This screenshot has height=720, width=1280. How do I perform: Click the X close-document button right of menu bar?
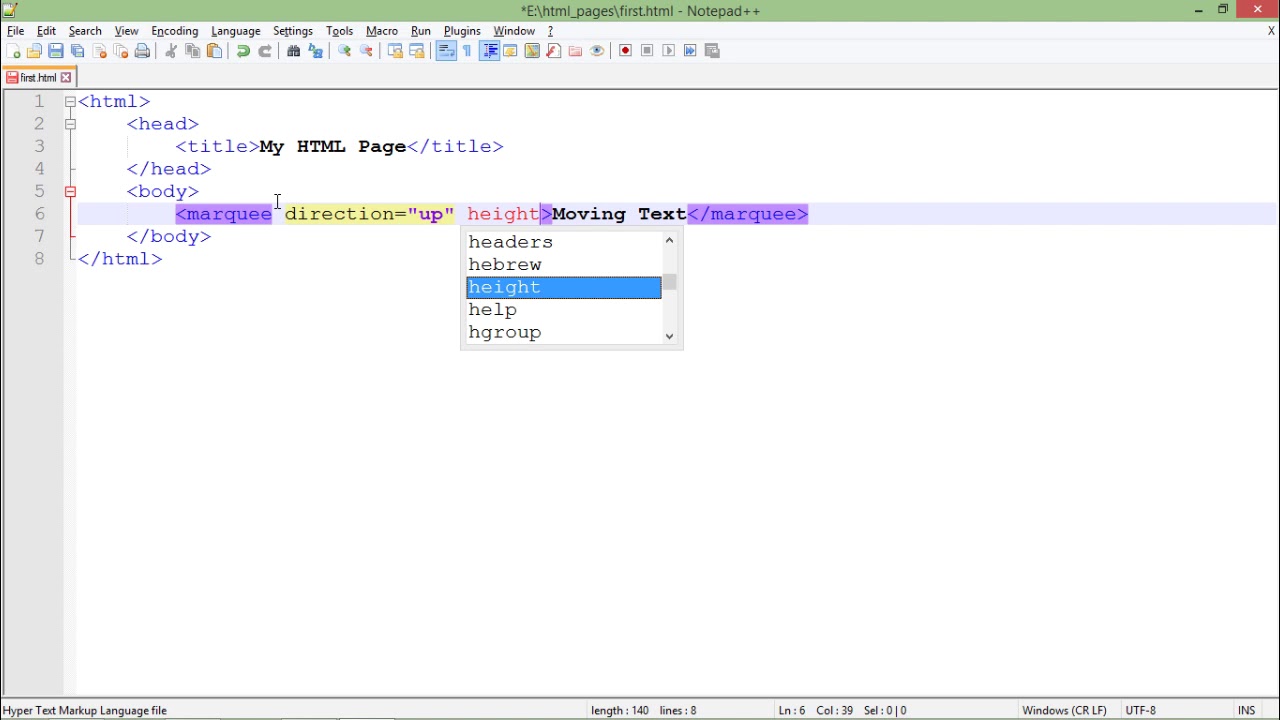[x=1271, y=31]
